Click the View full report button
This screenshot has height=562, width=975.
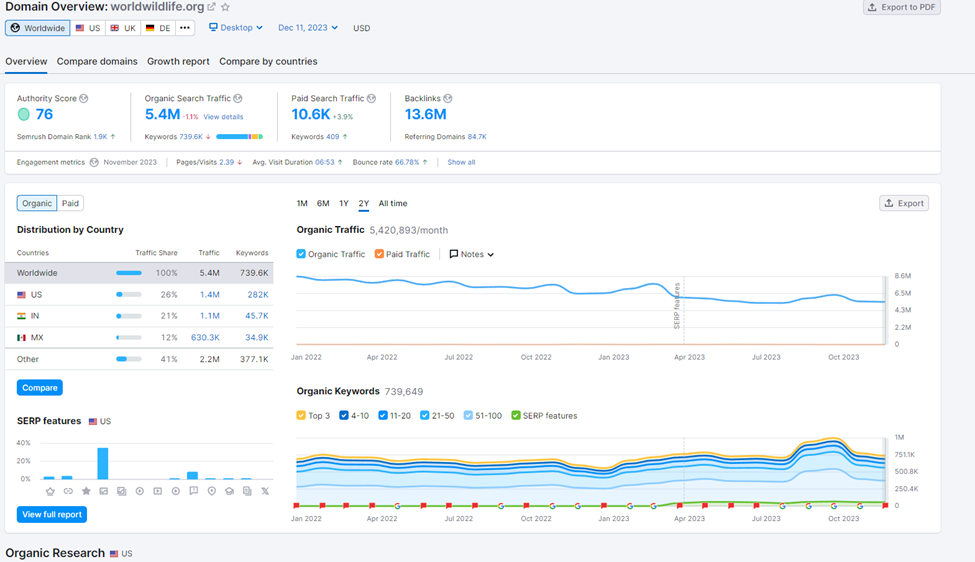click(51, 515)
